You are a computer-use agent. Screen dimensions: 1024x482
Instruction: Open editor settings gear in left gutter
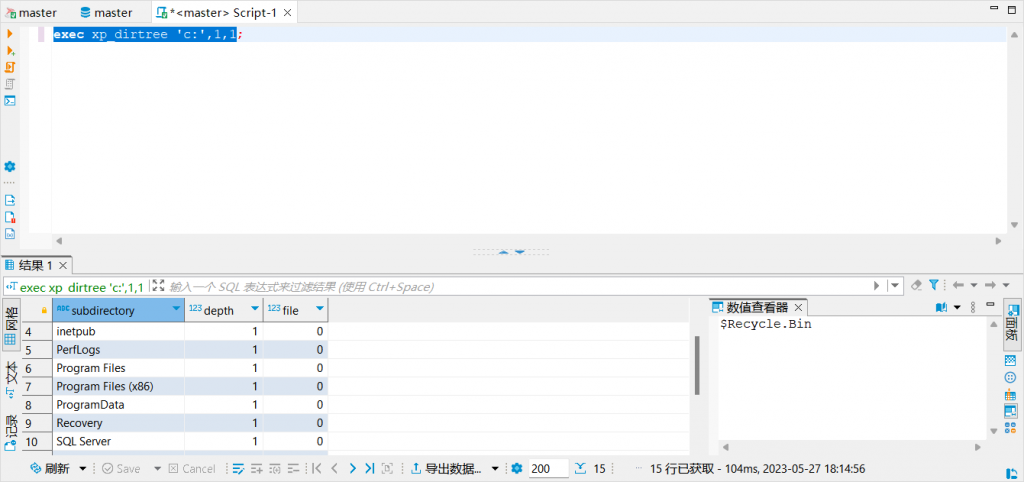10,166
